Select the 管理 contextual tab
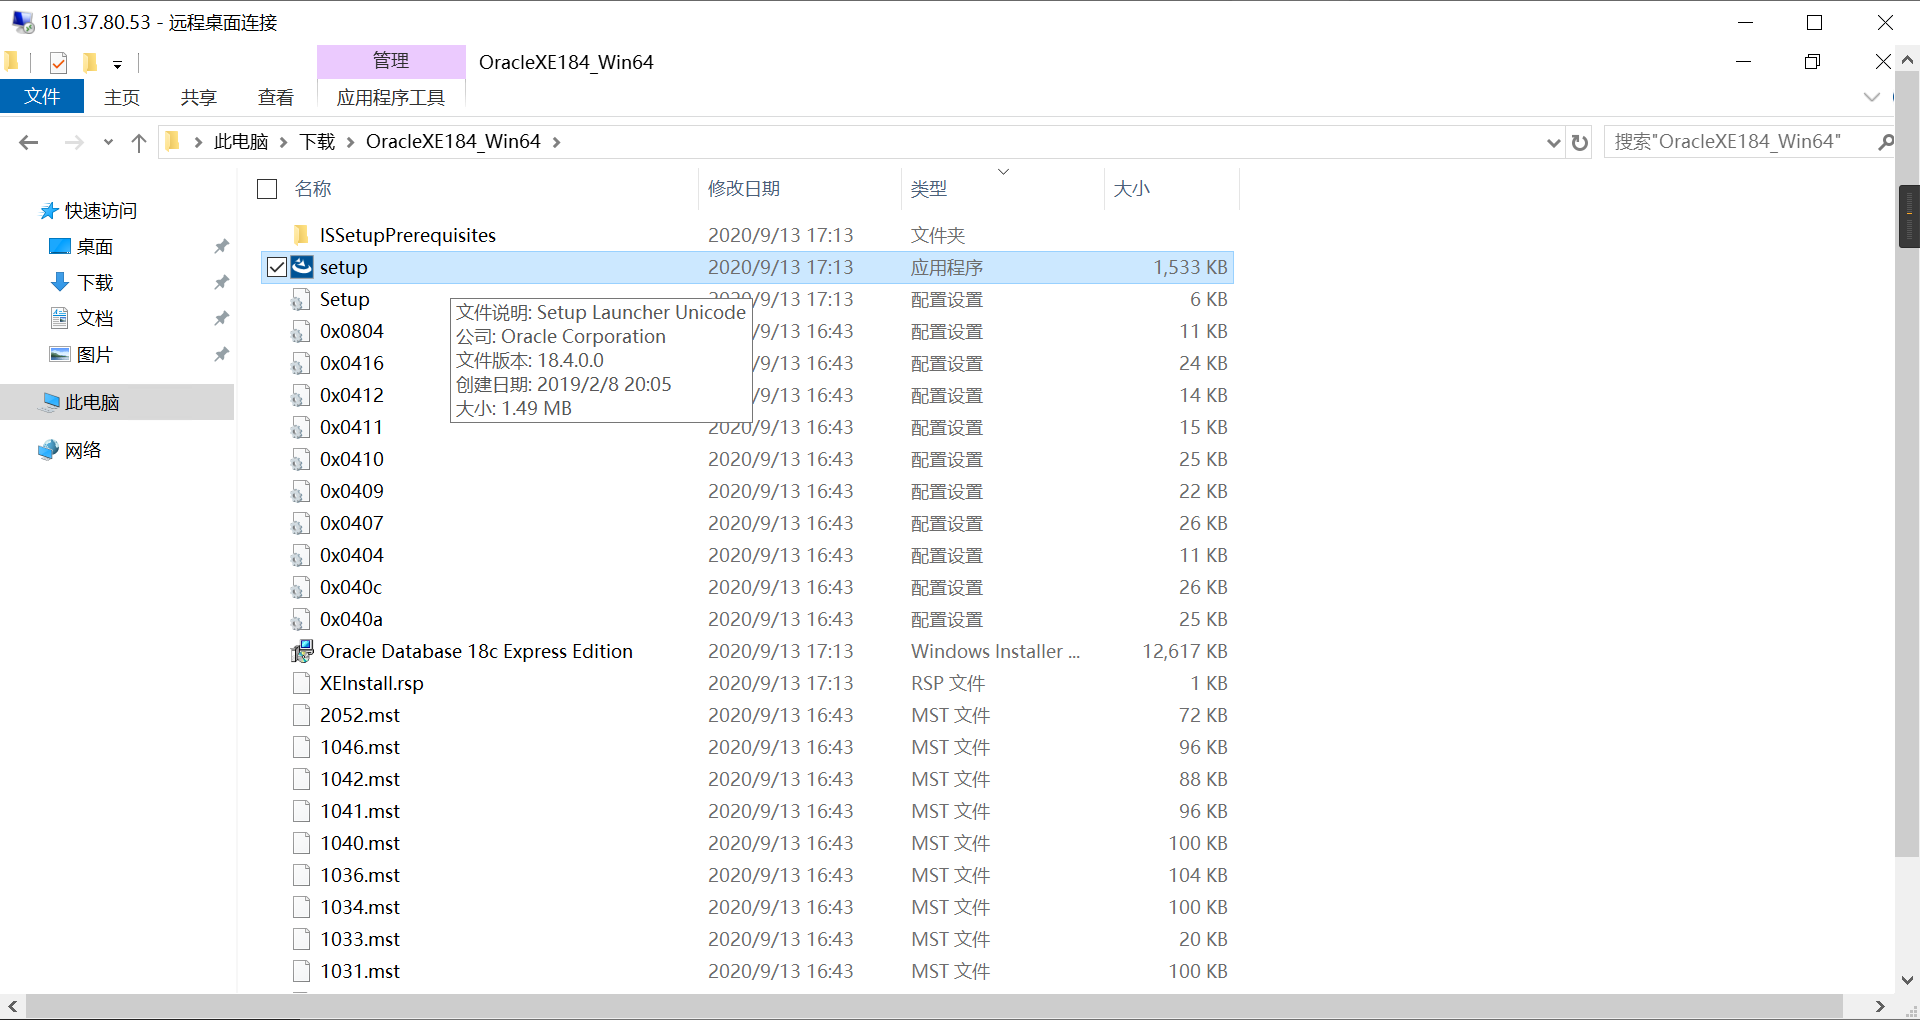 [391, 61]
